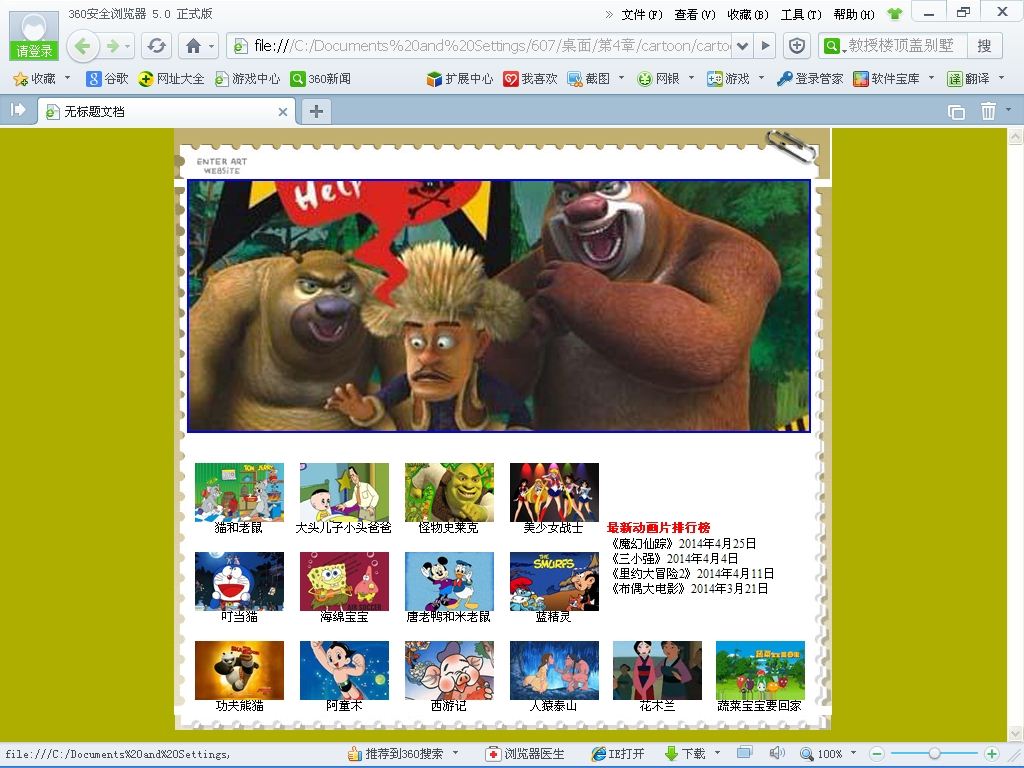Open the 文件(F) menu
This screenshot has width=1024, height=768.
tap(641, 14)
